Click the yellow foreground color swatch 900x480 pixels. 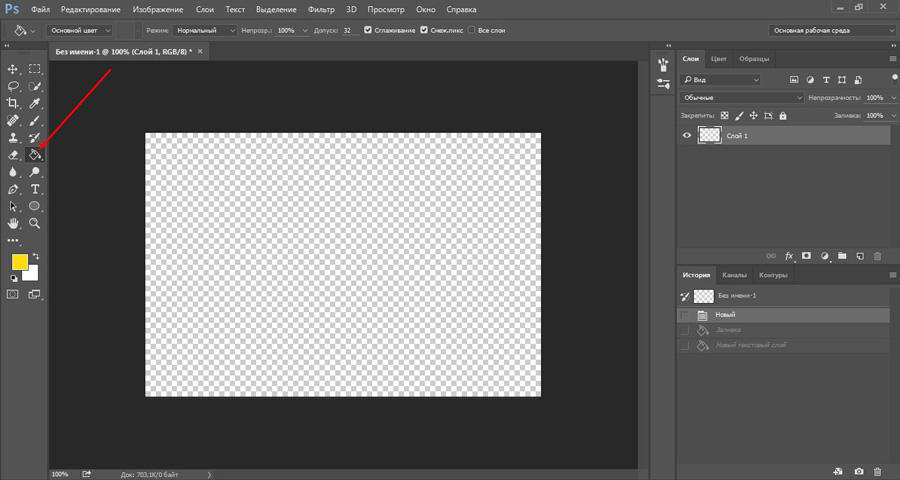[x=18, y=261]
